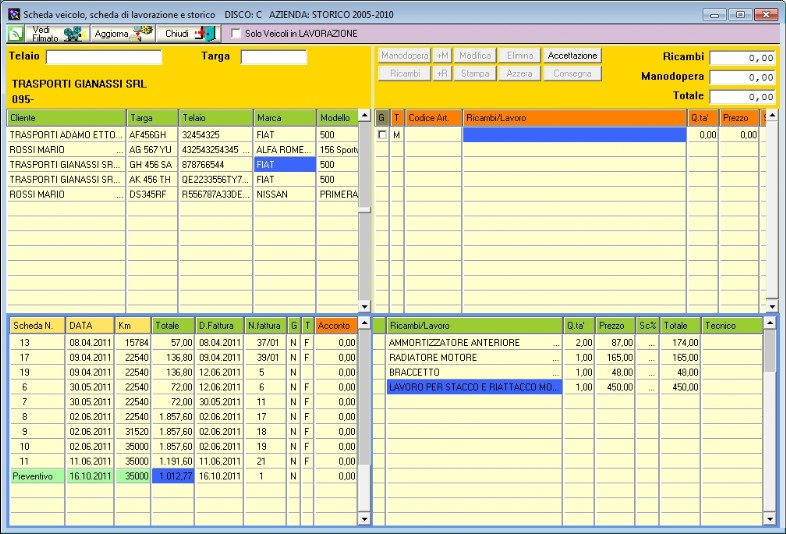The image size is (786, 534).
Task: Click the orange Acconto column header
Action: click(336, 325)
